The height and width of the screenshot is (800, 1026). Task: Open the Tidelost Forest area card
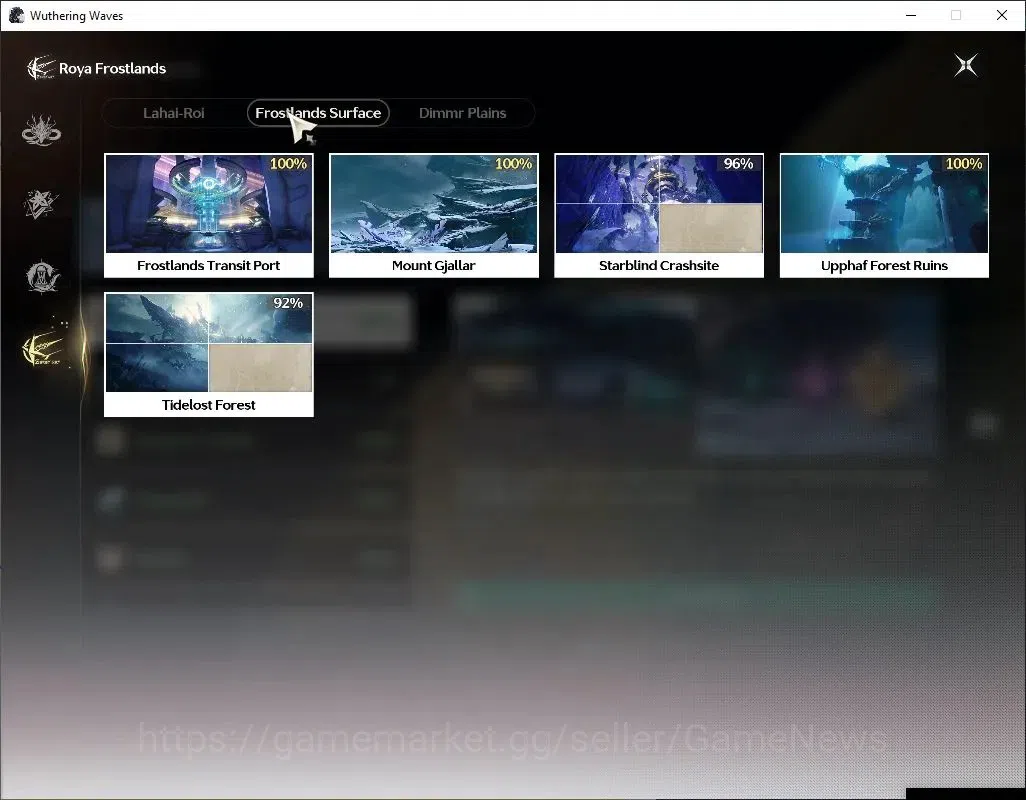[x=209, y=355]
